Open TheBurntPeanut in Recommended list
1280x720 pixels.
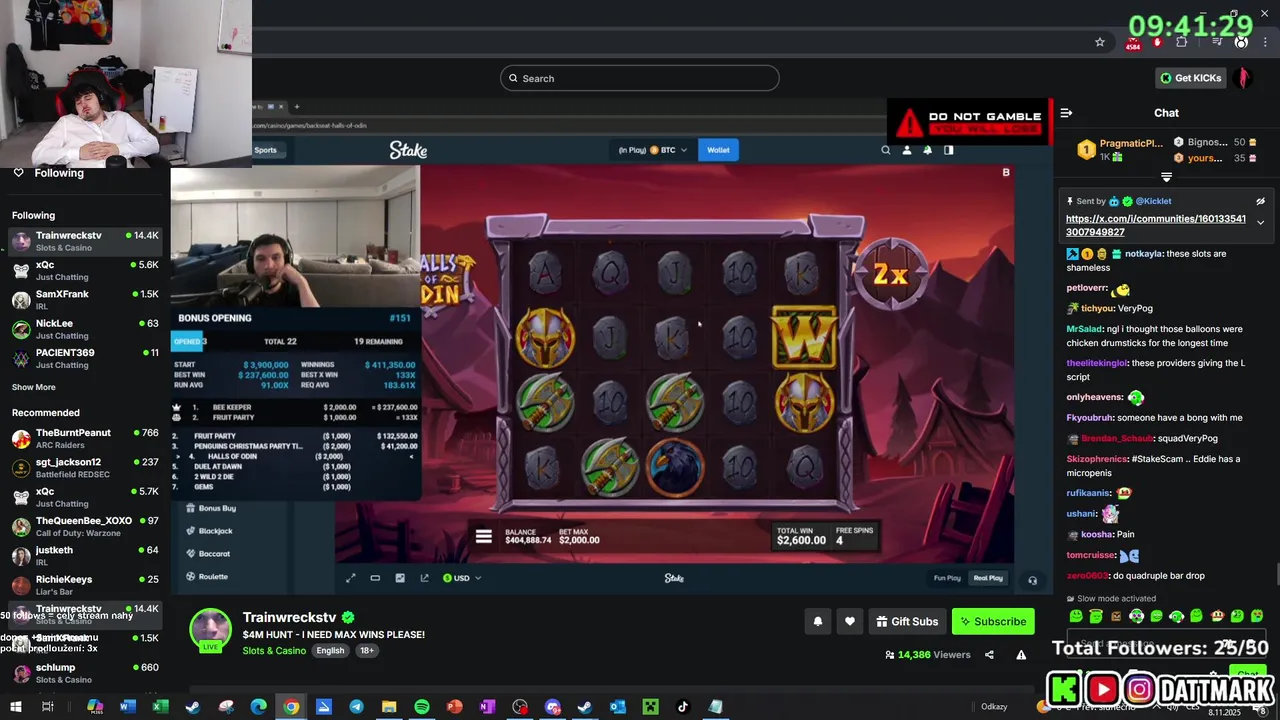(x=84, y=438)
